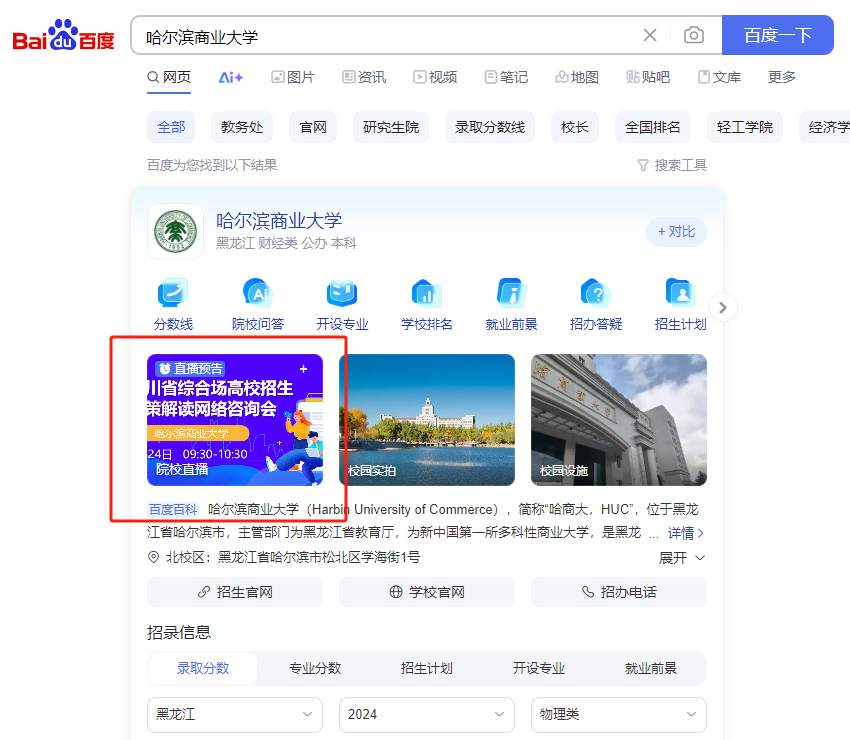The width and height of the screenshot is (850, 740).
Task: Expand the 黑龙江 province dropdown
Action: tap(234, 714)
